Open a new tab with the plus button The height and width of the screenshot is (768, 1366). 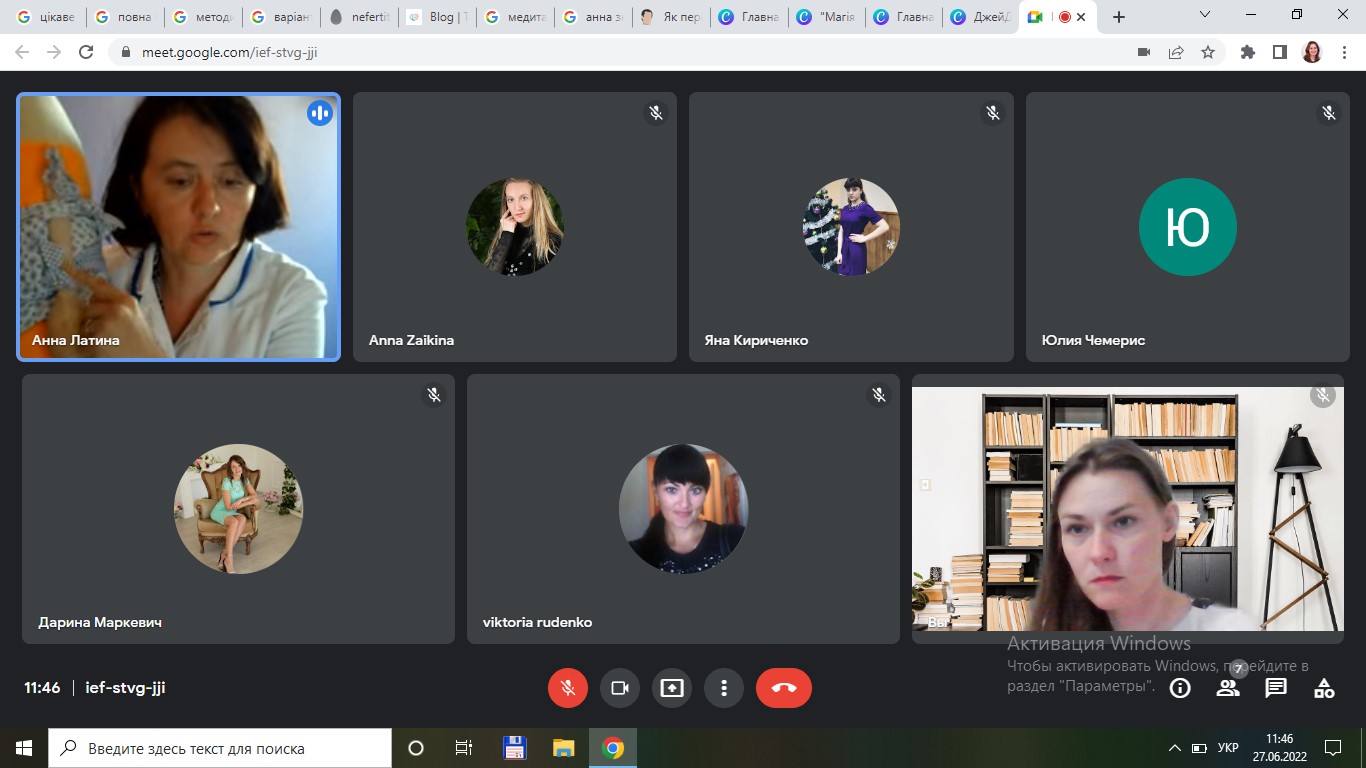[x=1119, y=17]
